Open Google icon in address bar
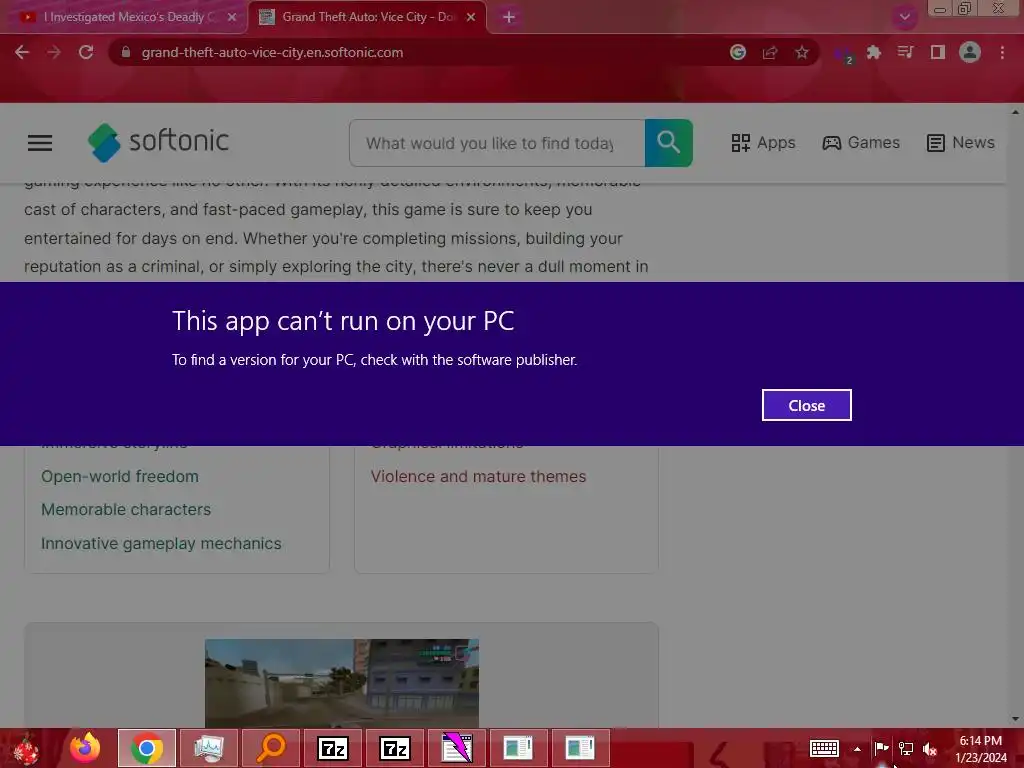This screenshot has width=1024, height=768. coord(737,52)
